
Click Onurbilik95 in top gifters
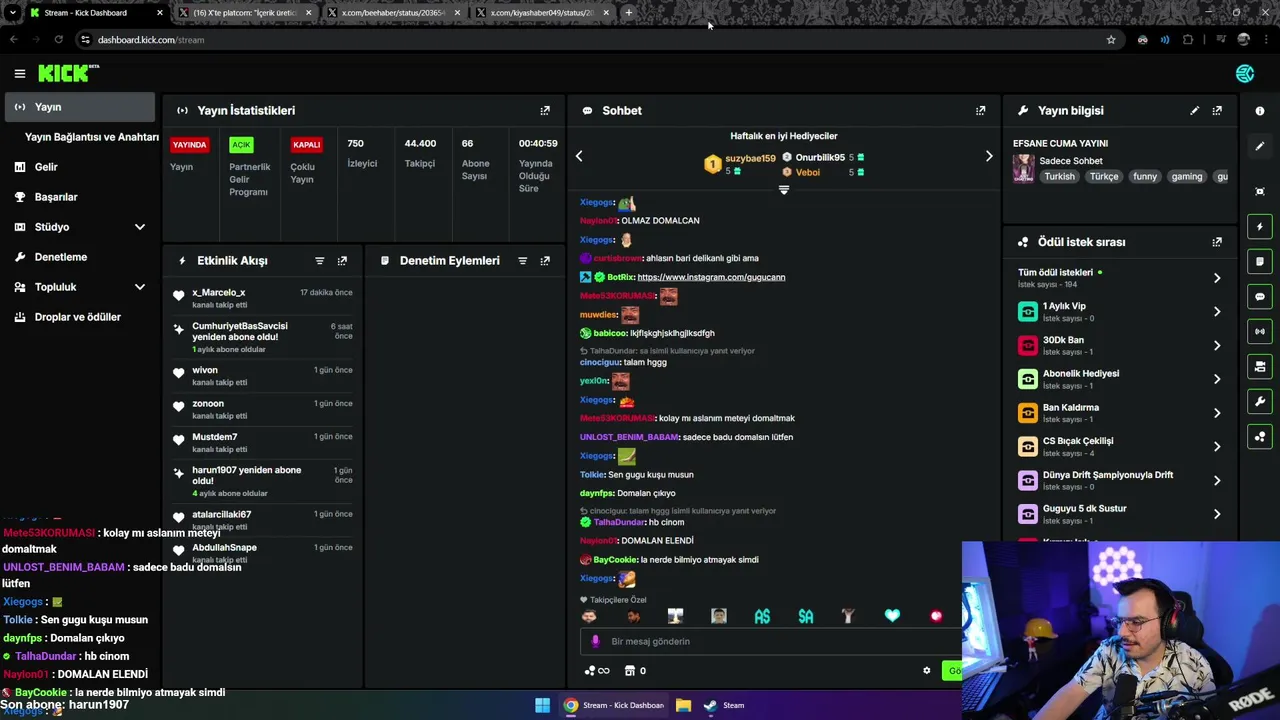point(820,158)
